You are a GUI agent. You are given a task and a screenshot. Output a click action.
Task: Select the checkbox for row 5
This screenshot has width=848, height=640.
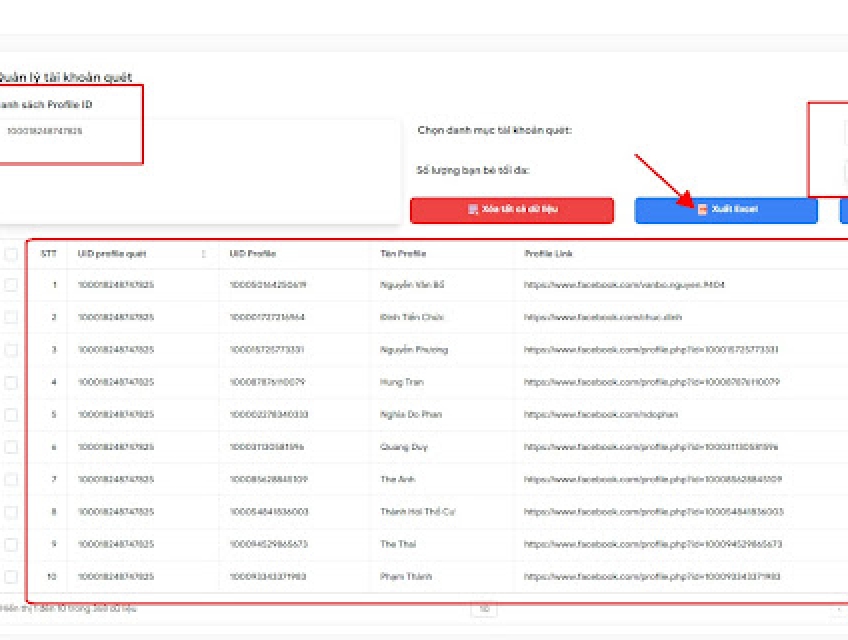pos(11,414)
